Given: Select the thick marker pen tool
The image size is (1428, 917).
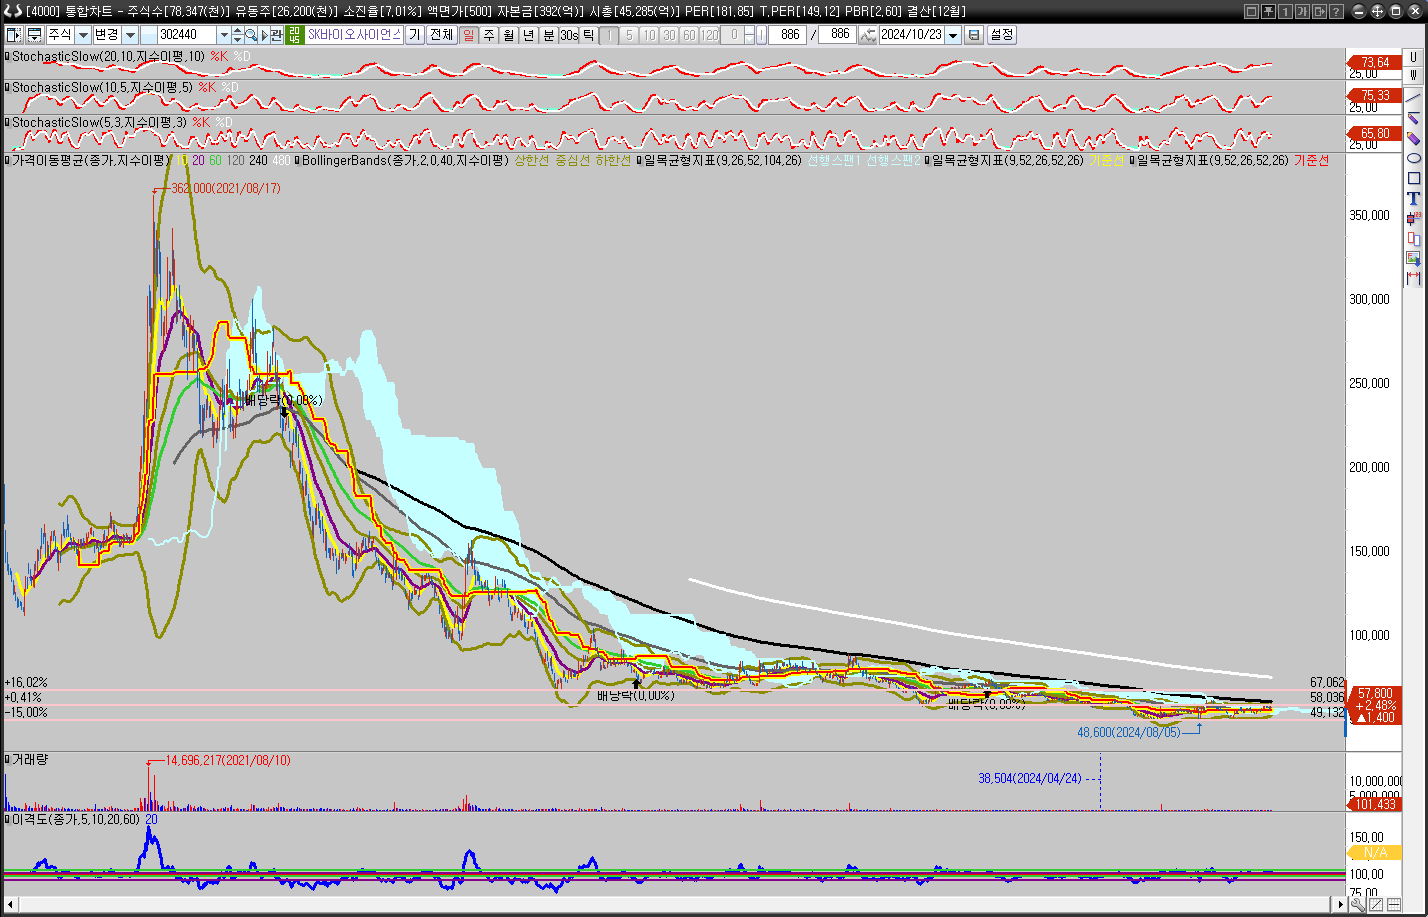Looking at the screenshot, I should (1413, 138).
